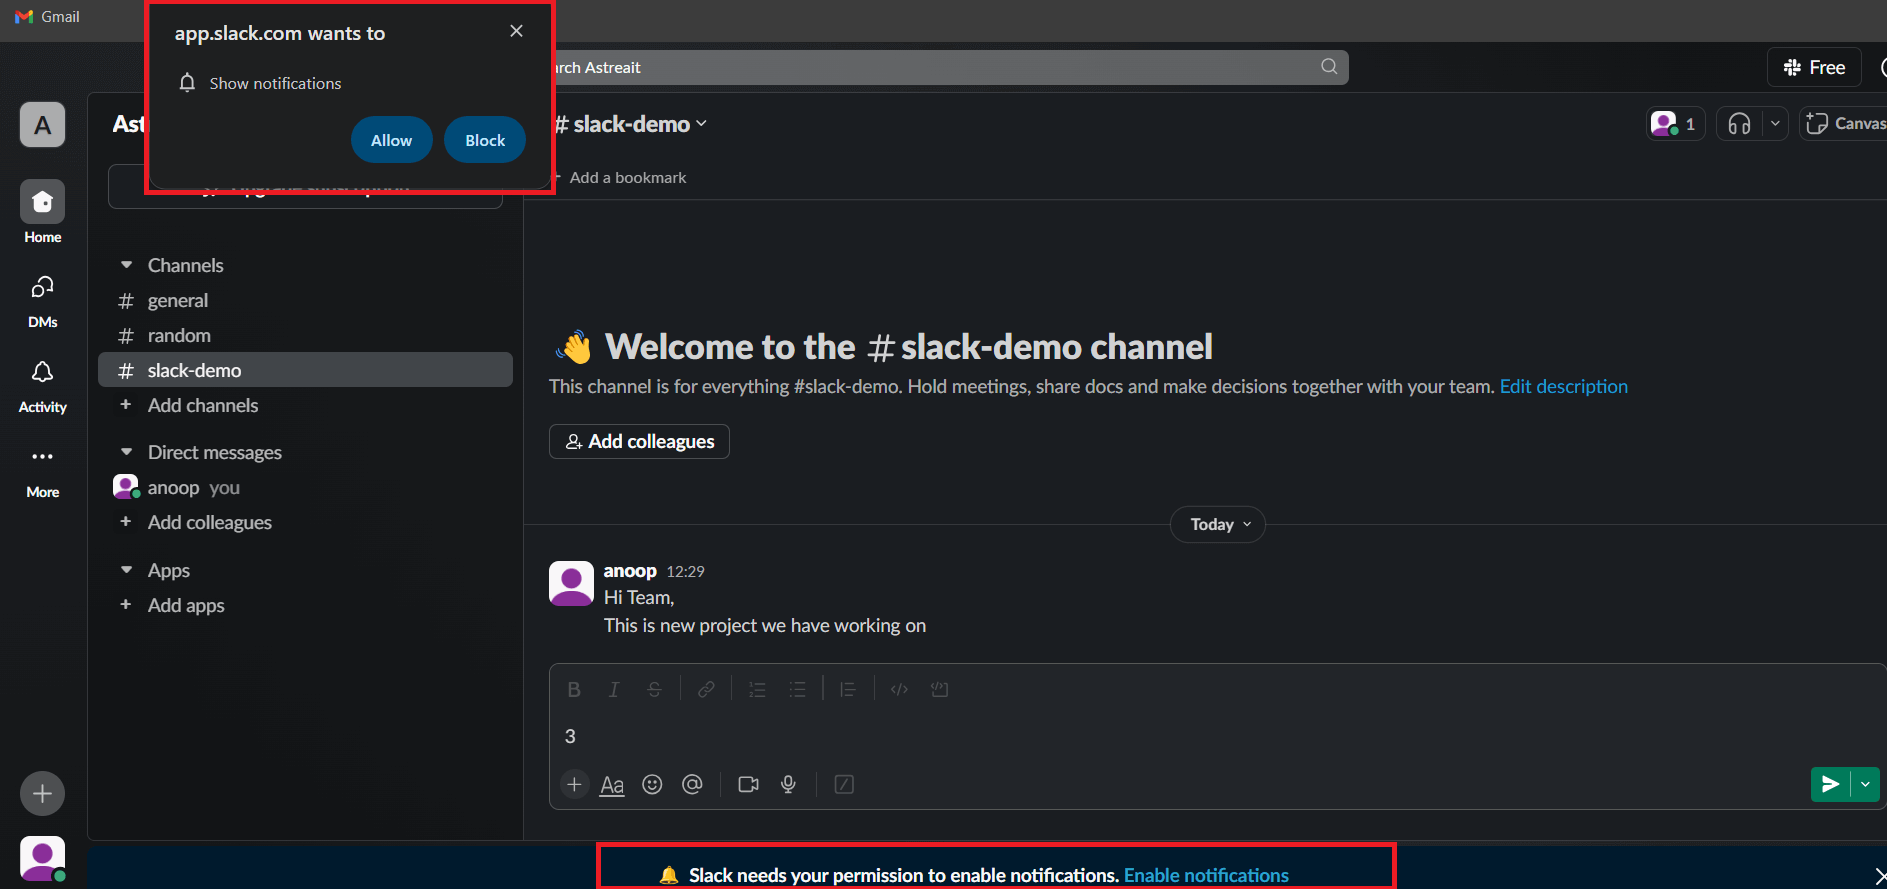
Task: Click the Enable notifications link
Action: pos(1206,875)
